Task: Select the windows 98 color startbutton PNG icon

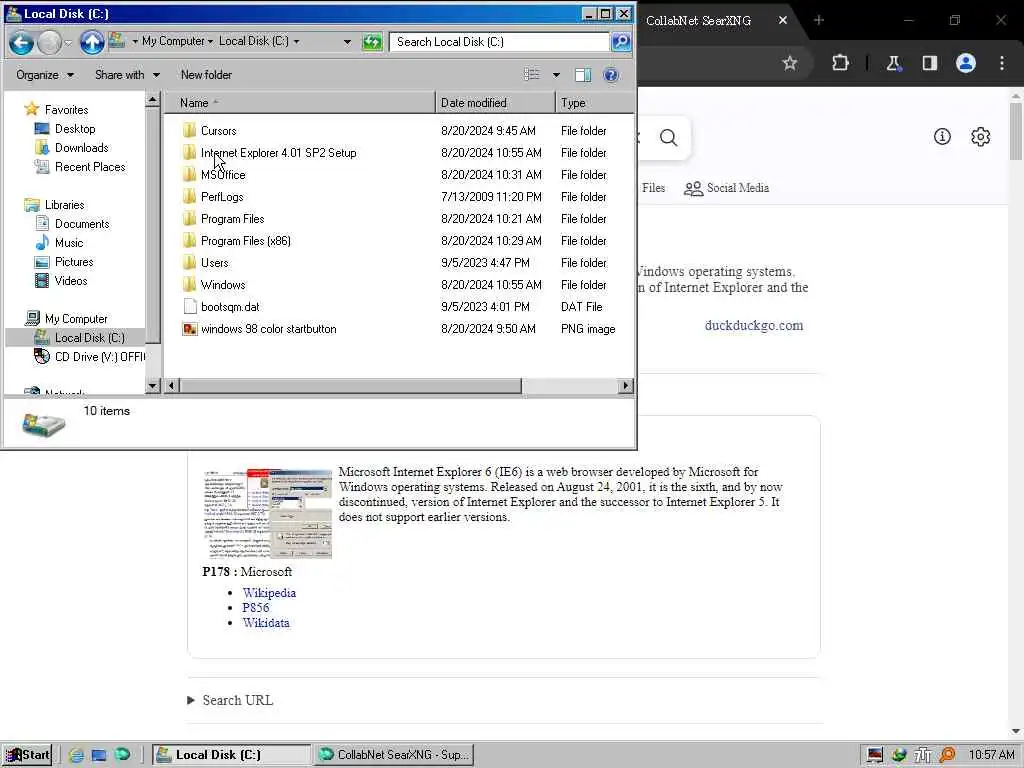Action: point(189,329)
